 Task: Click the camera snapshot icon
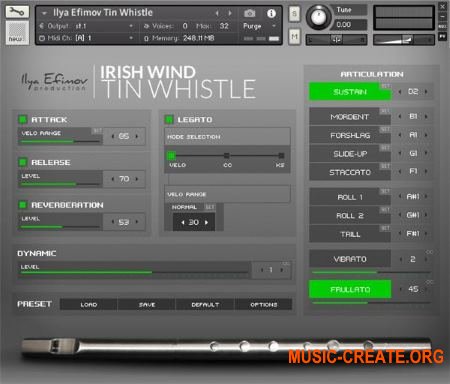[250, 13]
